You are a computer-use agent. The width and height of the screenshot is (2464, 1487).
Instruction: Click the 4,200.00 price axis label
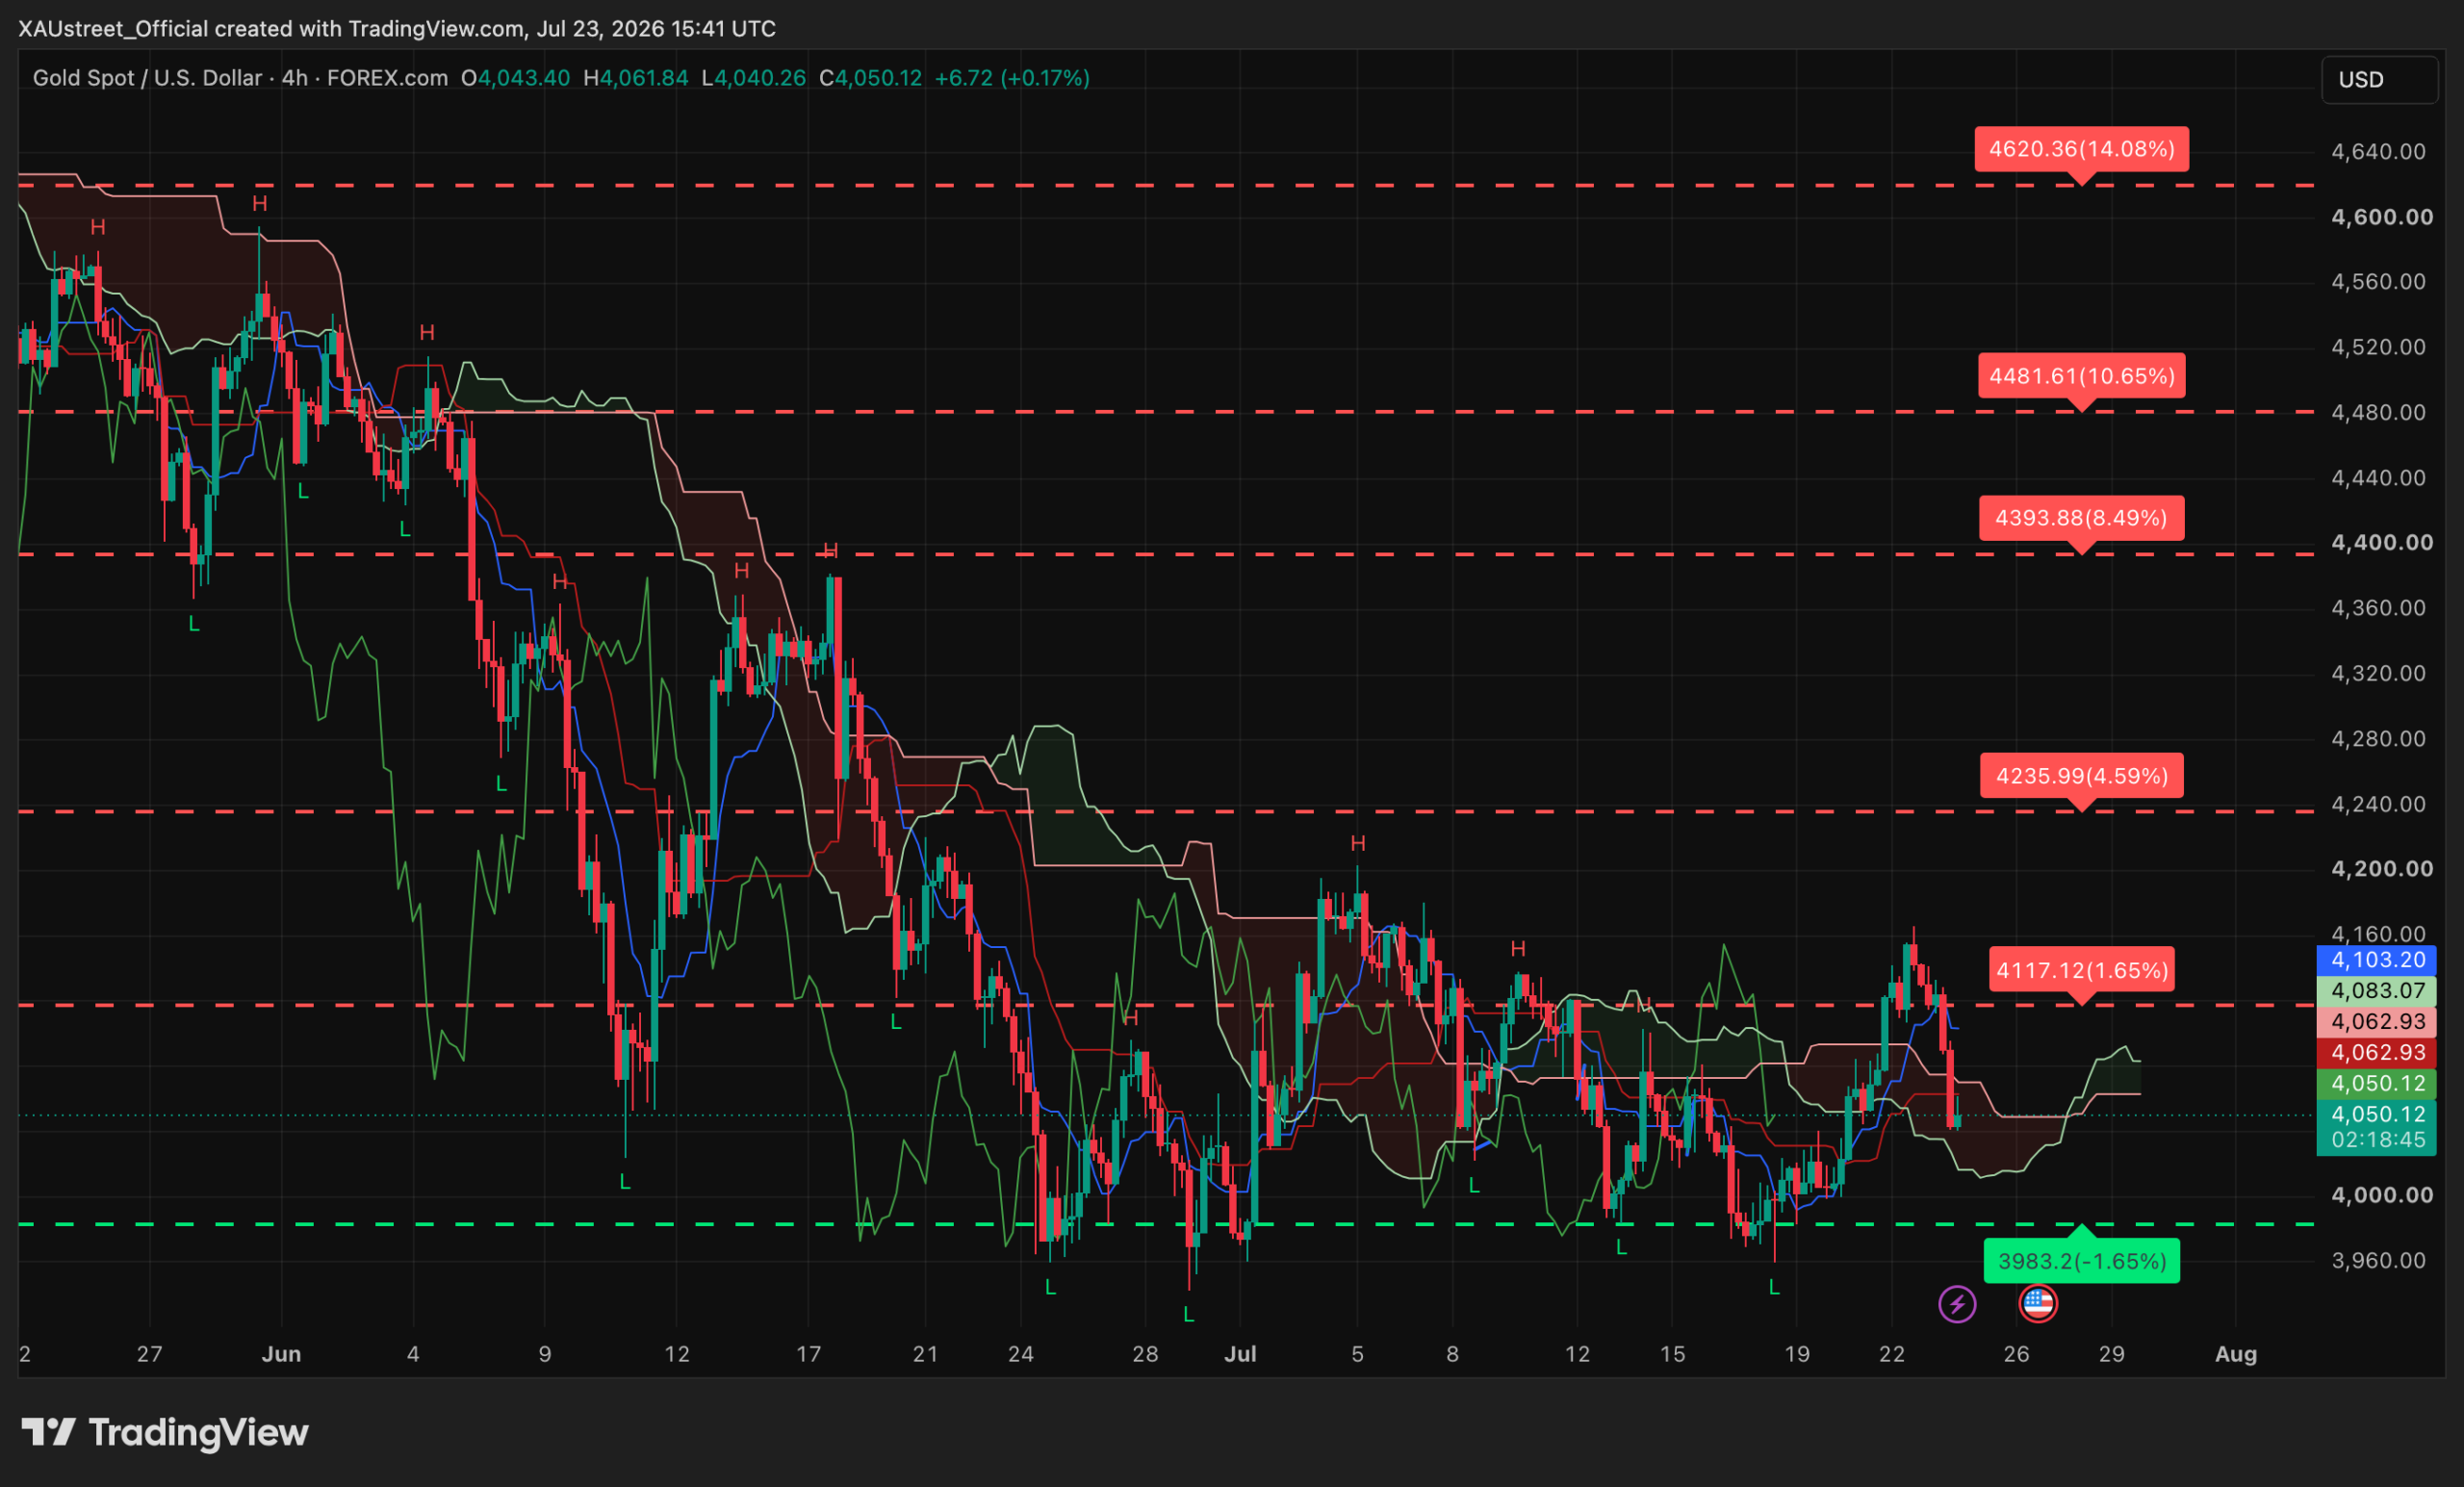[x=2381, y=869]
